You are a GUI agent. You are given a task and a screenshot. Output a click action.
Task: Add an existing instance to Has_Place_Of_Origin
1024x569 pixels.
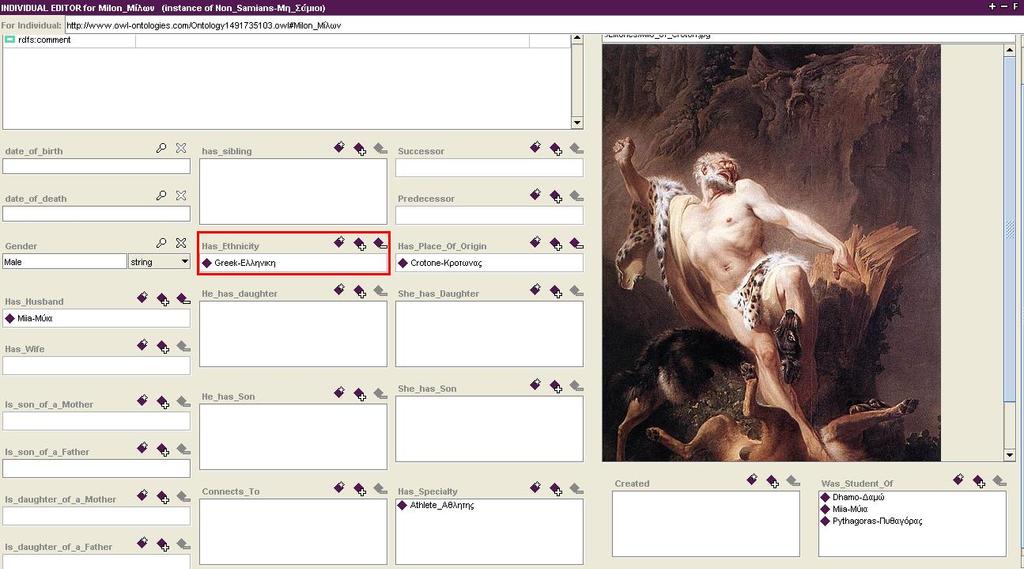click(556, 244)
